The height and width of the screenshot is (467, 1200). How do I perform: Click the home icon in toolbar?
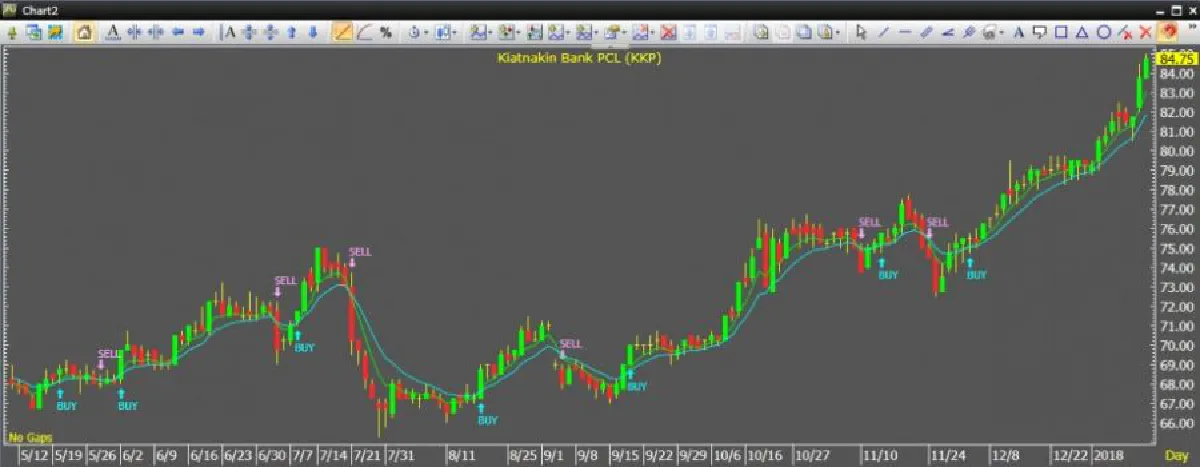(x=84, y=32)
